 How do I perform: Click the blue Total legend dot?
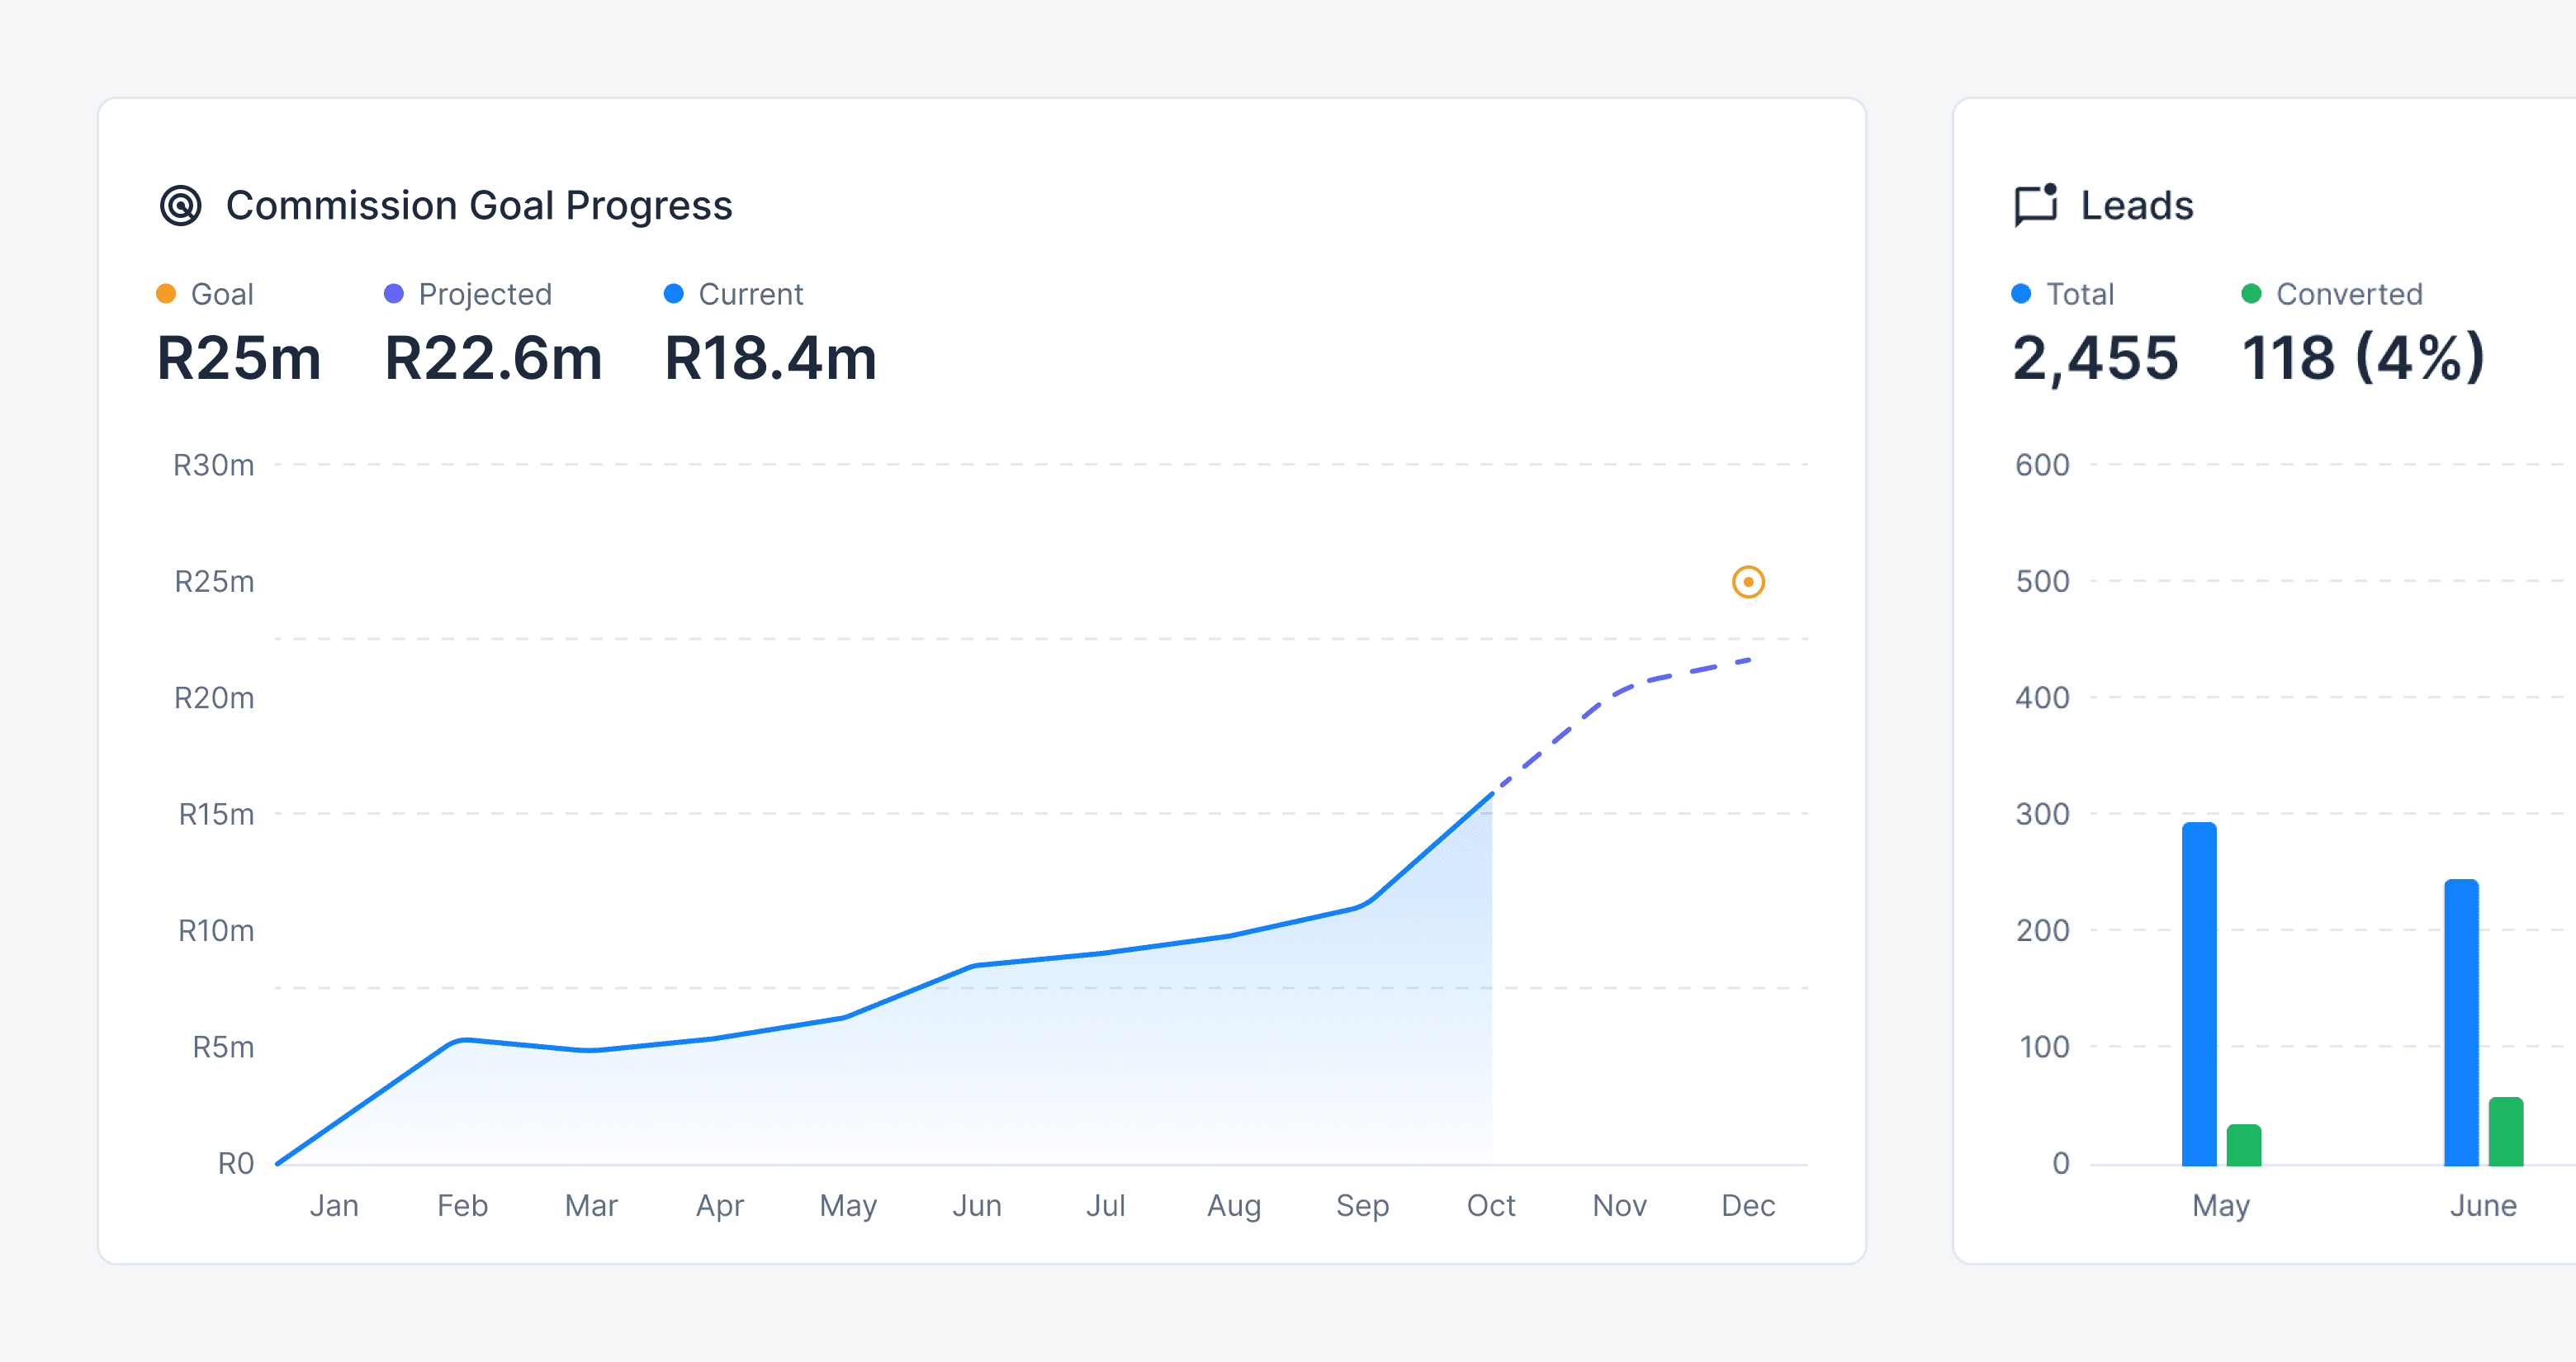coord(2021,294)
